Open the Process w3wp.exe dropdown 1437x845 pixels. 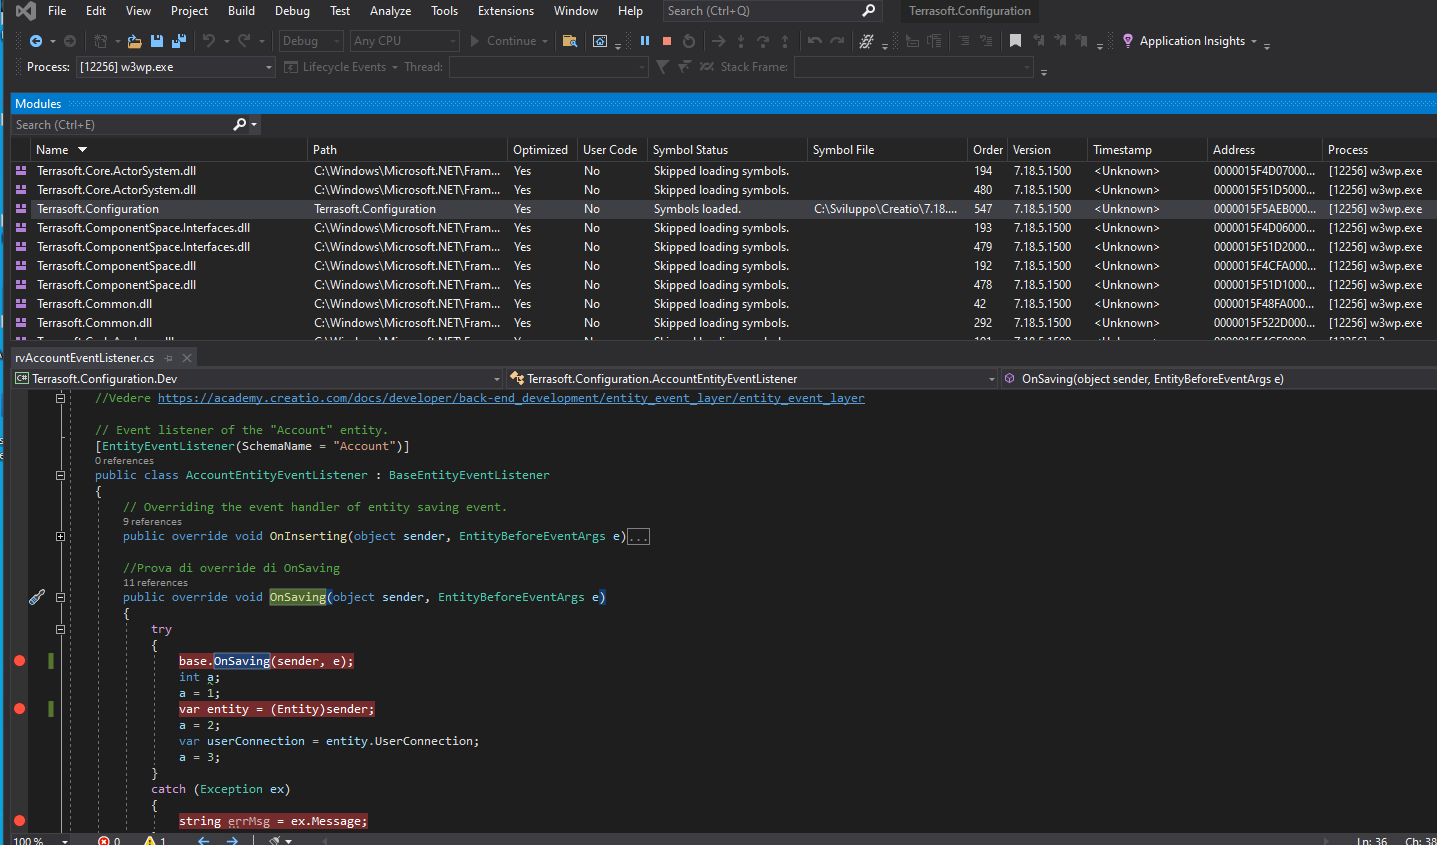[175, 67]
